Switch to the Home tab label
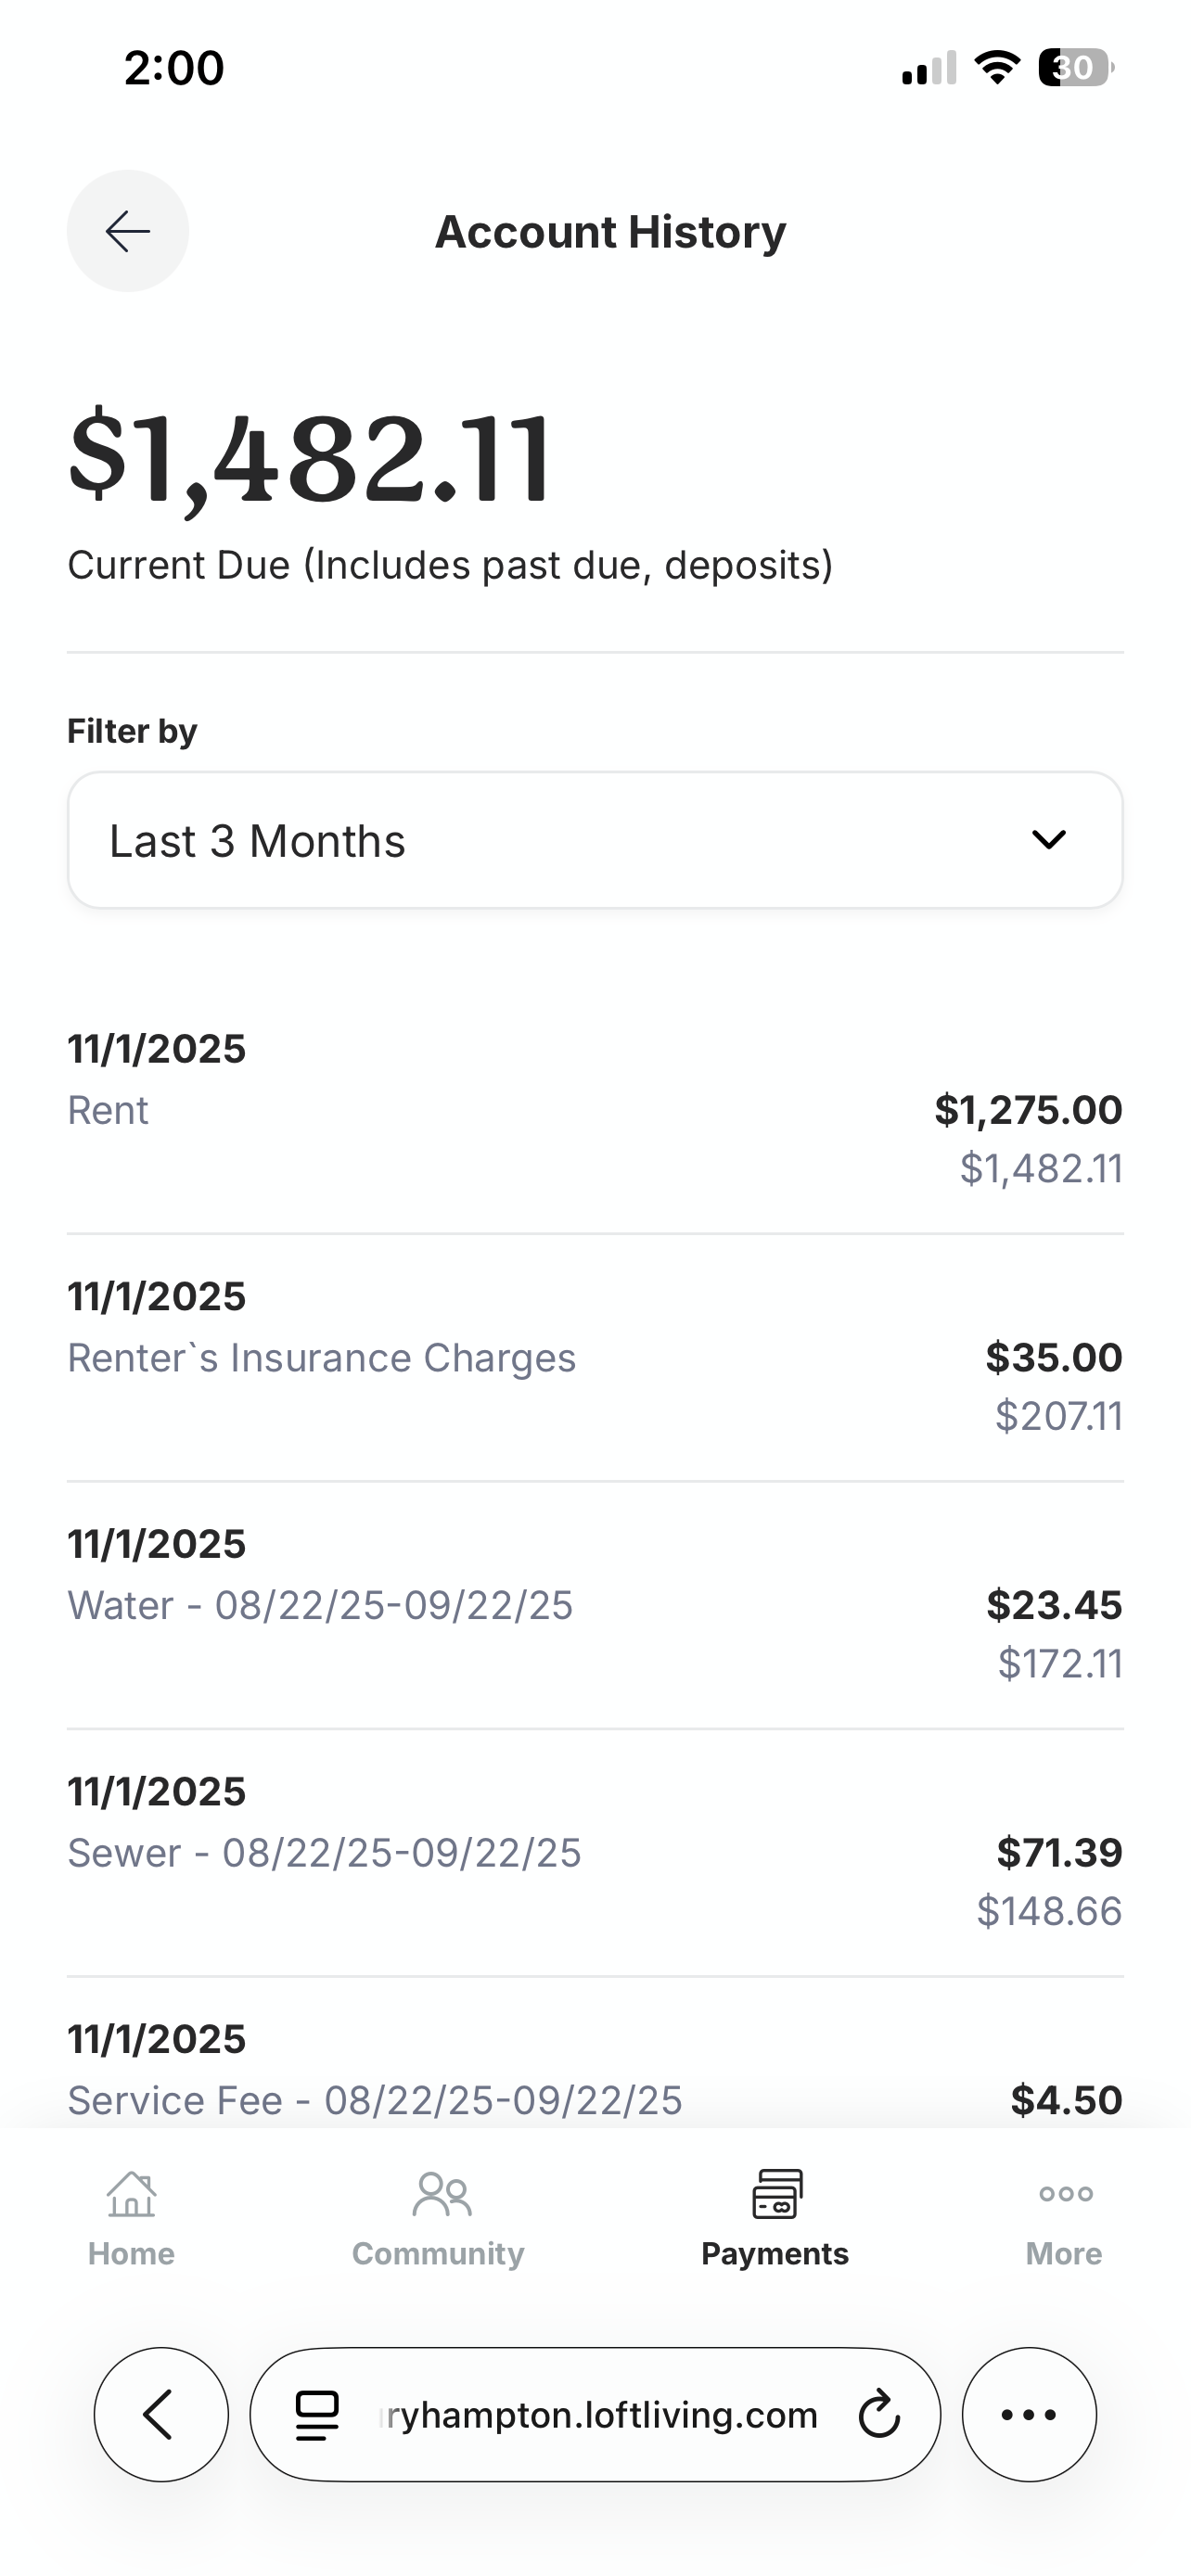Screen dimensions: 1191x2576 pos(131,2254)
